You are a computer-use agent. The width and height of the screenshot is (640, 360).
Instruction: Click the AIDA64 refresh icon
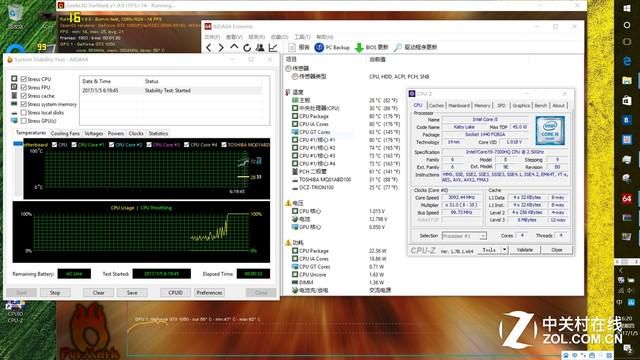click(247, 47)
